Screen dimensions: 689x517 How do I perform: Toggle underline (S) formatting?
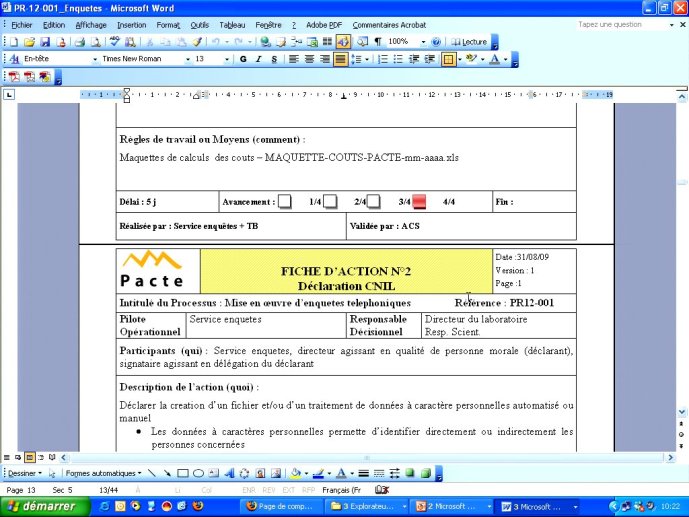point(274,59)
